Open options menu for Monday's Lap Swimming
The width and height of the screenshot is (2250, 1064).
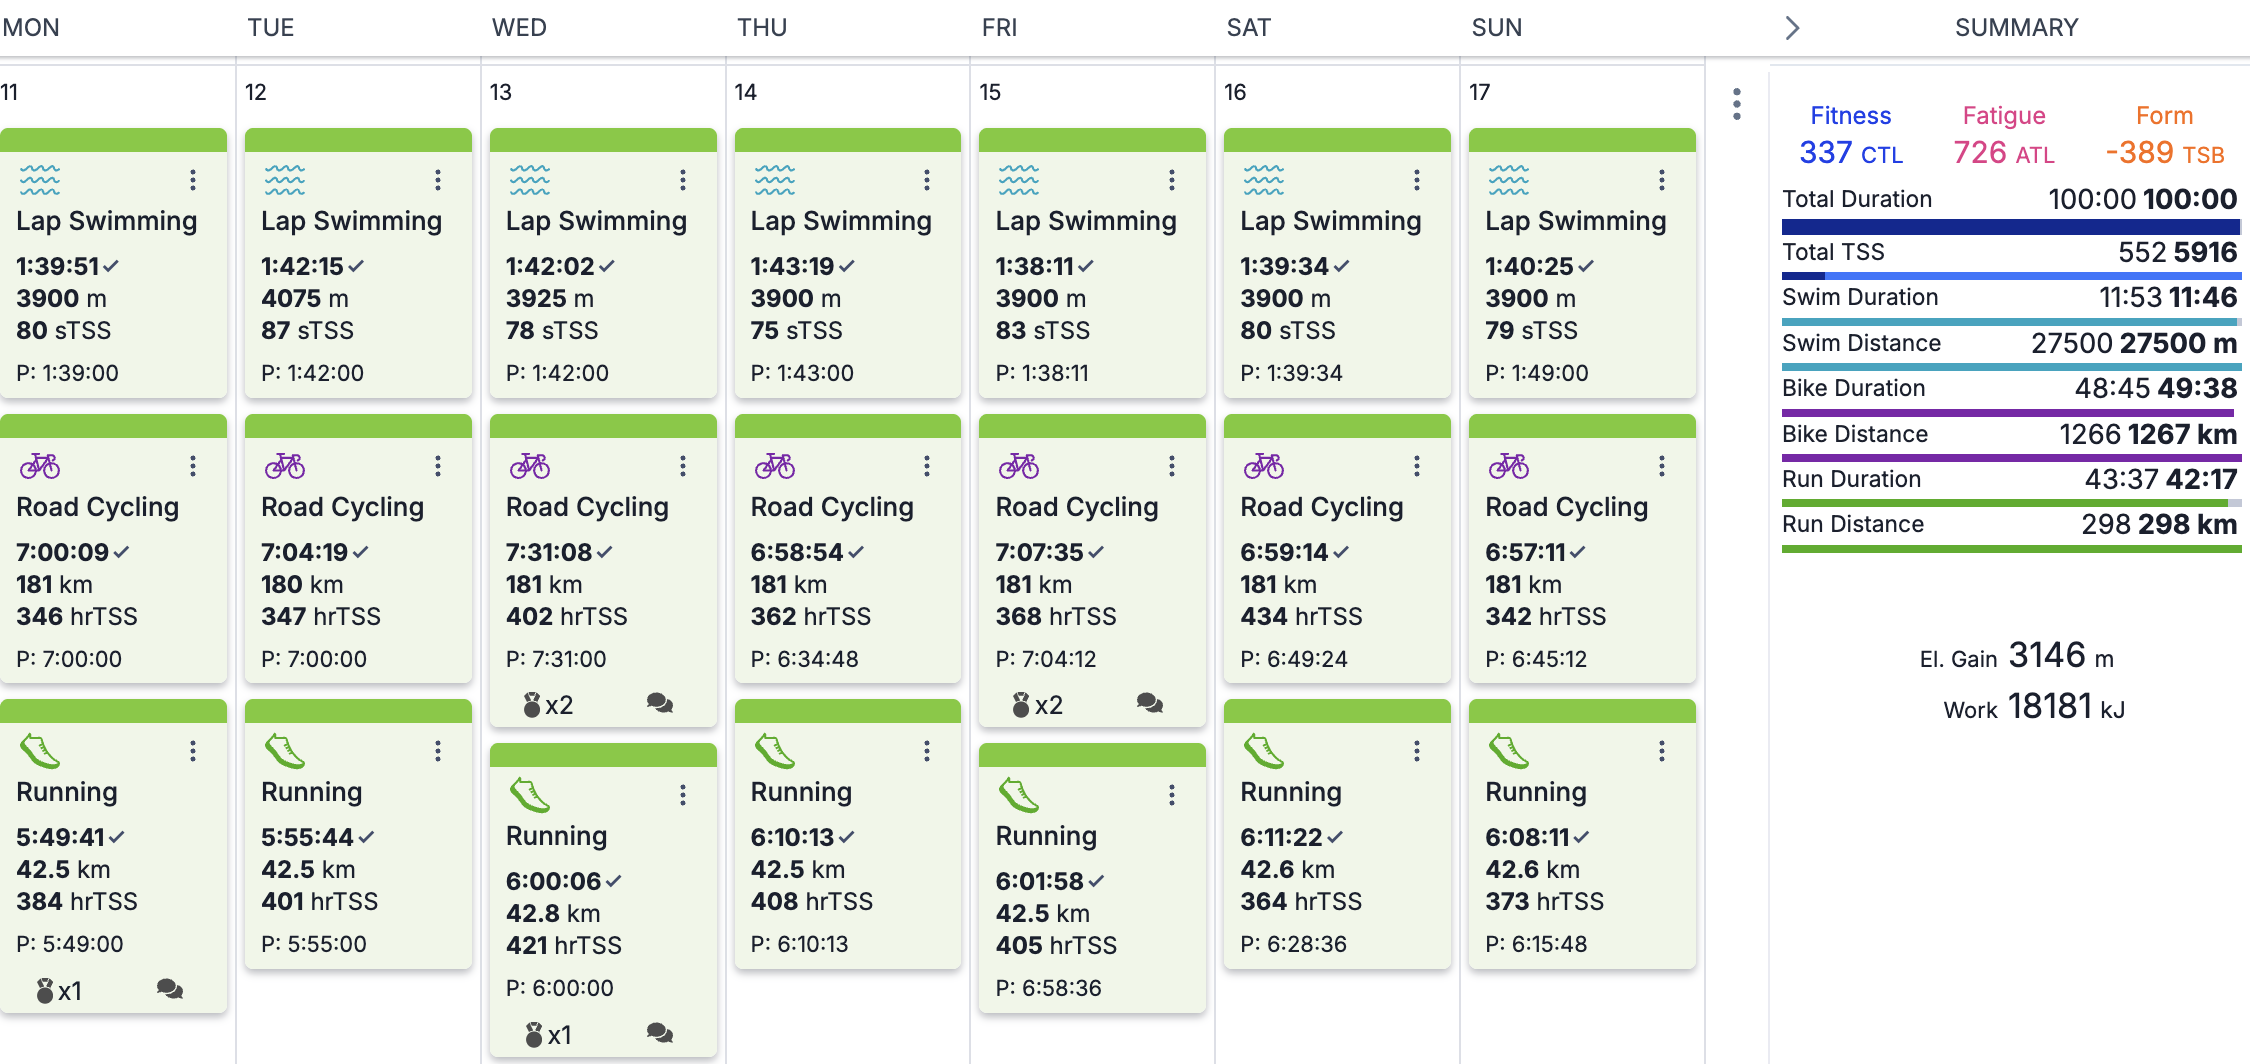tap(193, 180)
